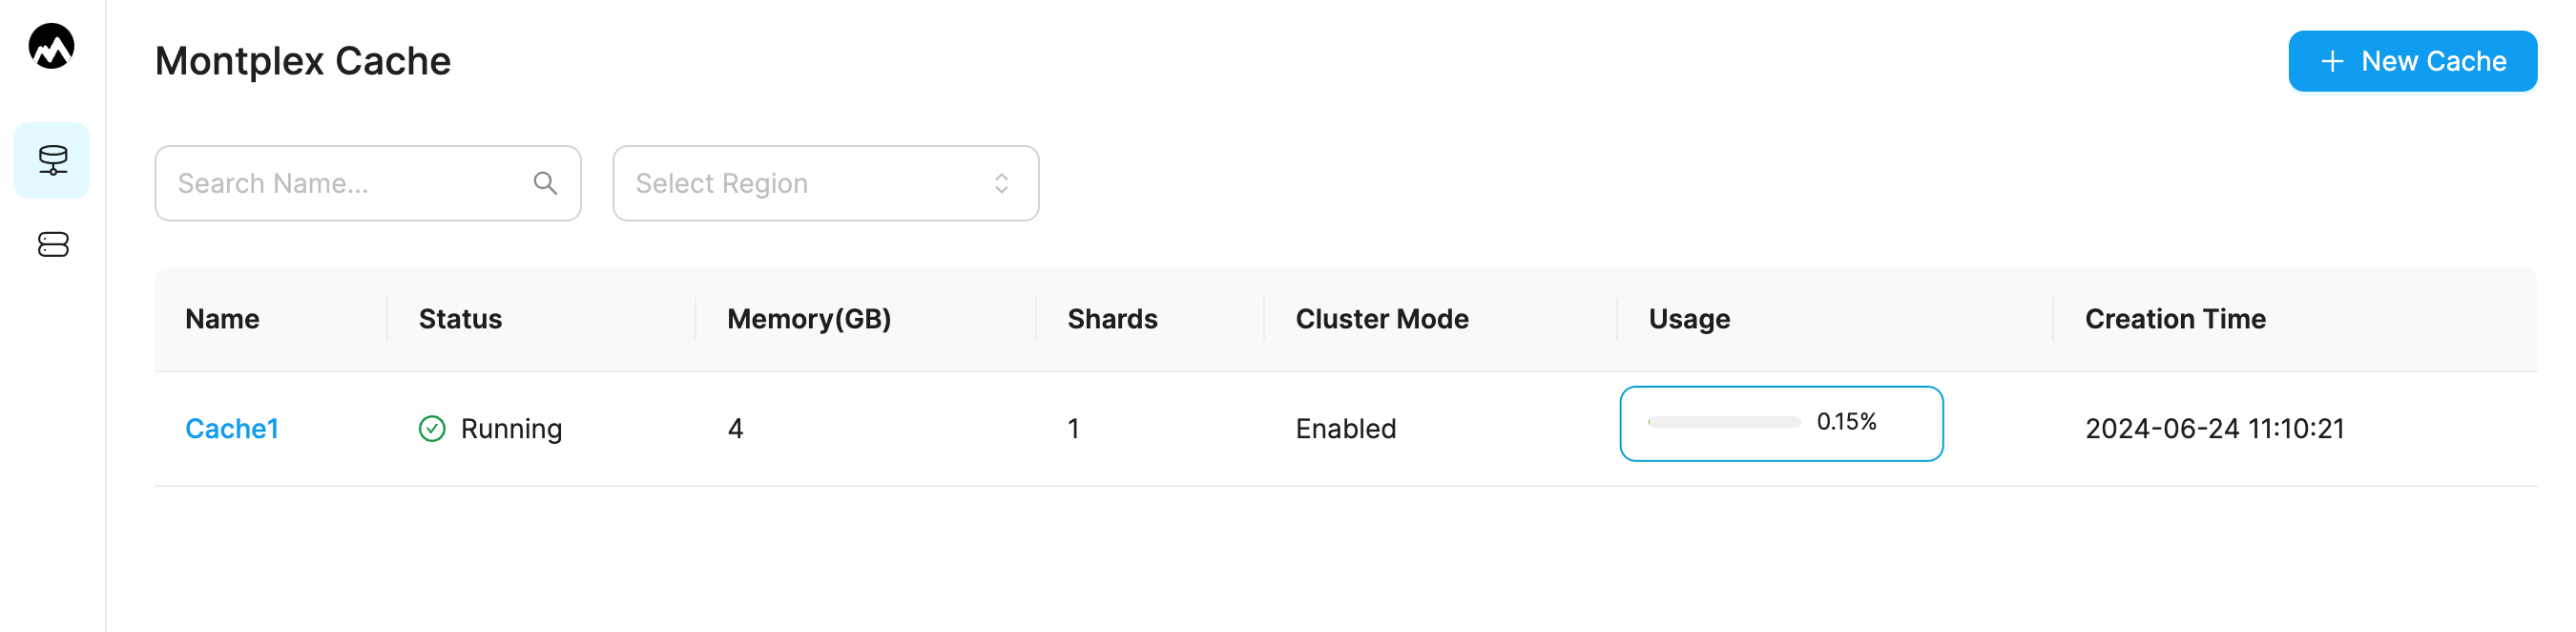Image resolution: width=2576 pixels, height=632 pixels.
Task: Click the plus icon on New Cache
Action: [x=2332, y=61]
